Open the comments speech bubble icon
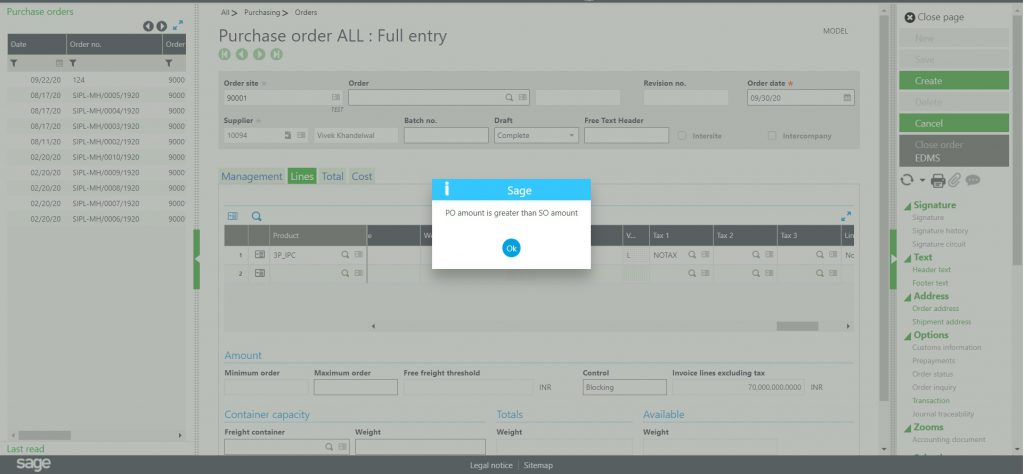Viewport: 1024px width, 474px height. [973, 180]
